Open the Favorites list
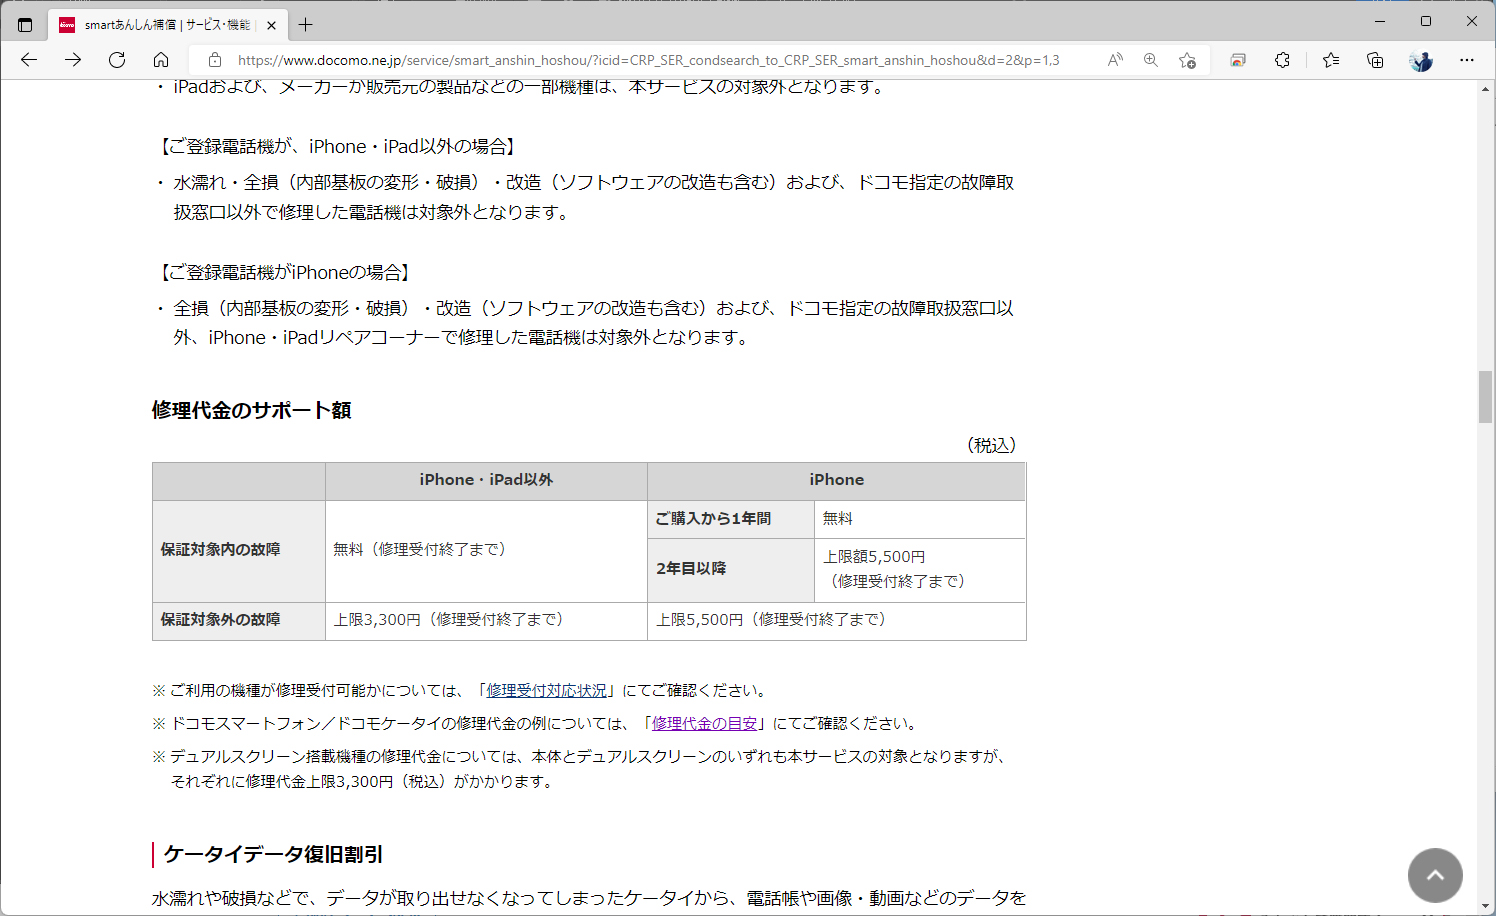 [x=1330, y=60]
